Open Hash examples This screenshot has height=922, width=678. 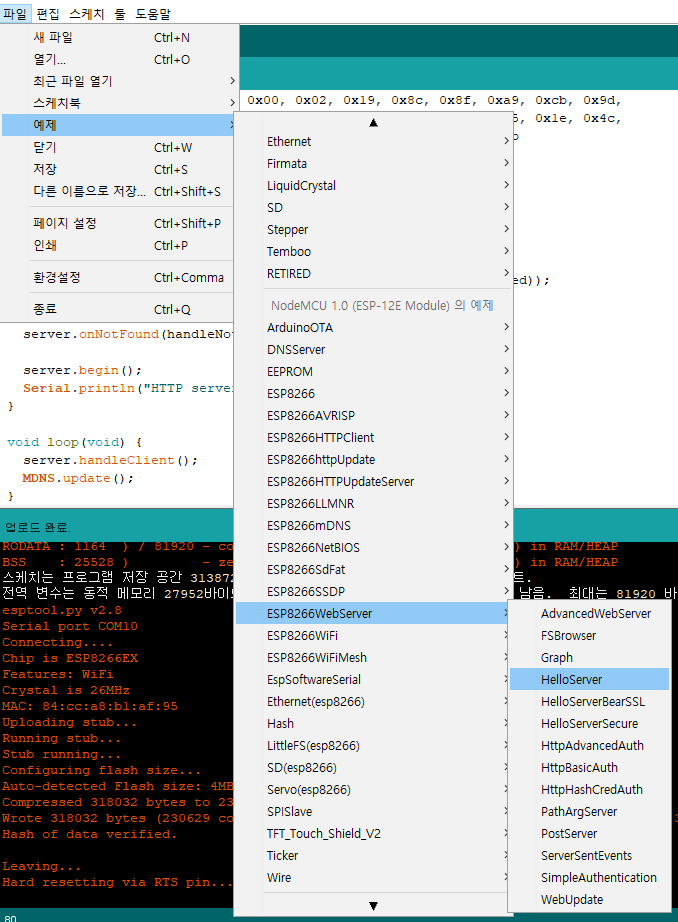pyautogui.click(x=374, y=723)
